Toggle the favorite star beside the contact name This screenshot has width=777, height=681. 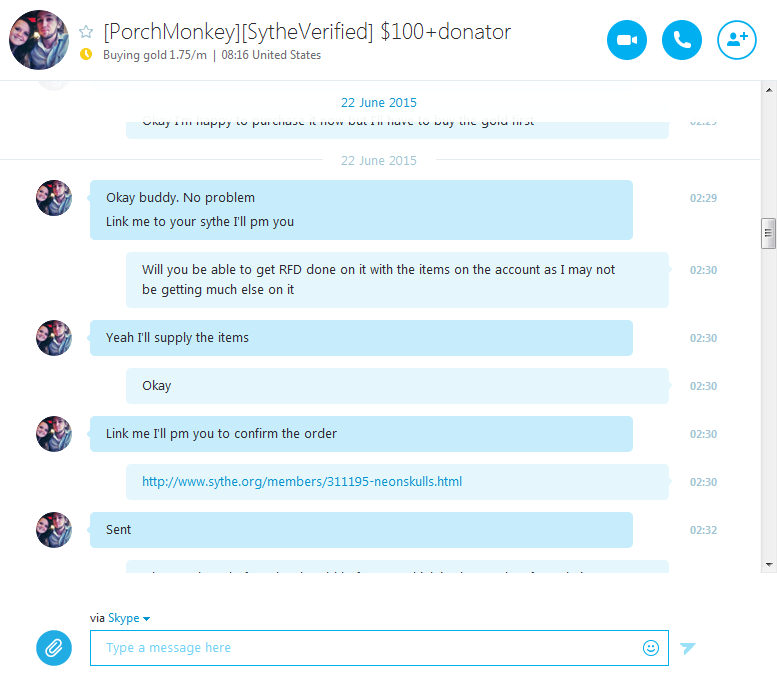pyautogui.click(x=86, y=32)
